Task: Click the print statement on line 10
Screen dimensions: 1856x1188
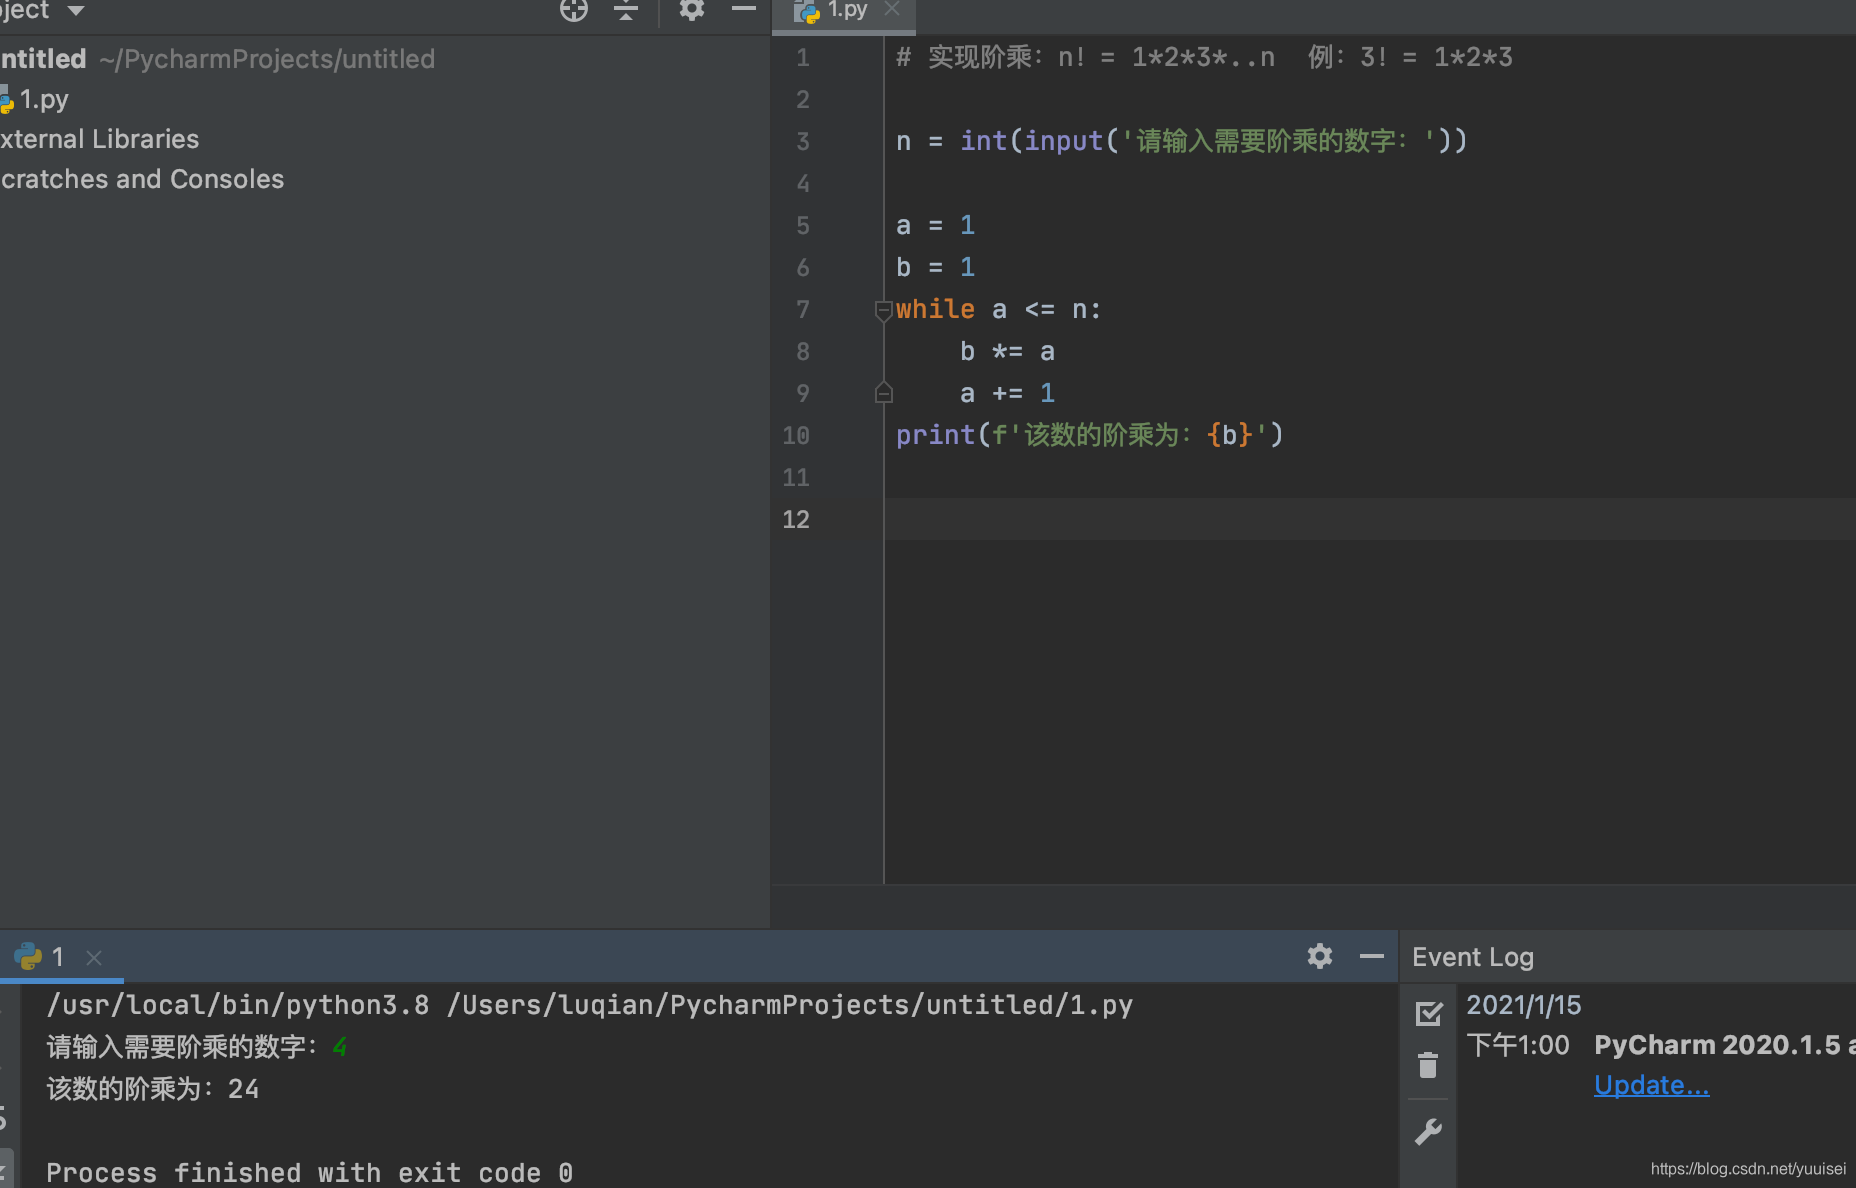Action: (1090, 435)
